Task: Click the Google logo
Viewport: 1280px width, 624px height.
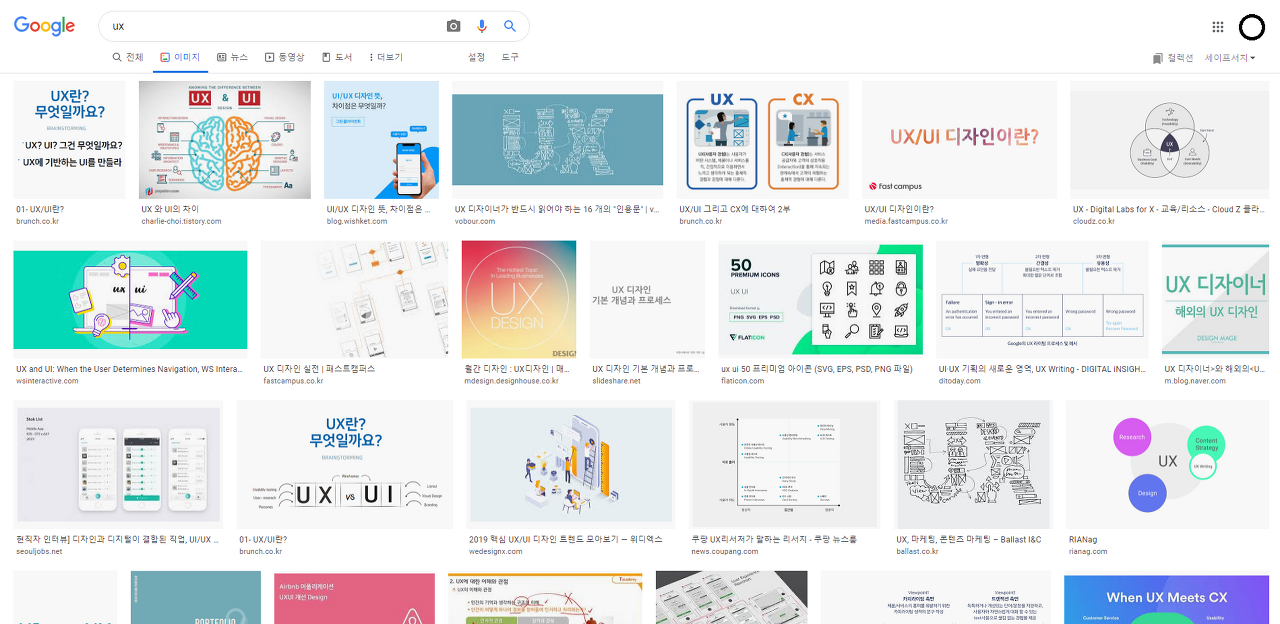Action: coord(45,26)
